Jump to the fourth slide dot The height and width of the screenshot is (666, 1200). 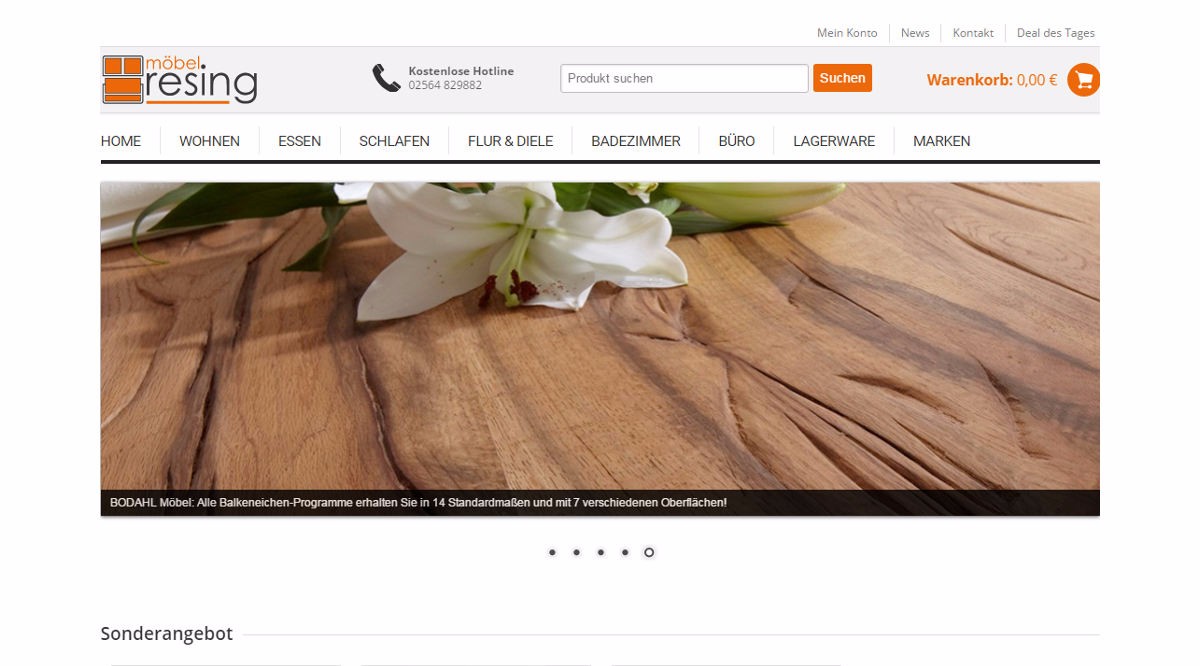(x=625, y=552)
